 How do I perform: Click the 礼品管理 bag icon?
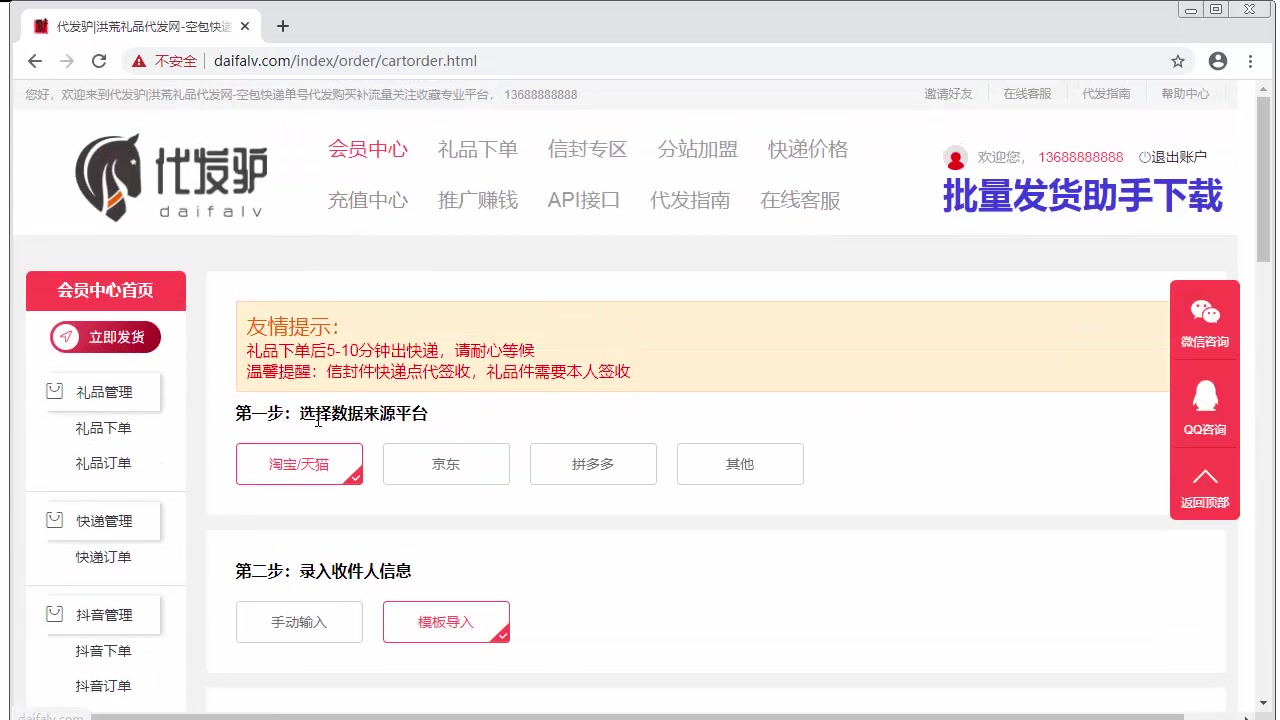(x=55, y=391)
